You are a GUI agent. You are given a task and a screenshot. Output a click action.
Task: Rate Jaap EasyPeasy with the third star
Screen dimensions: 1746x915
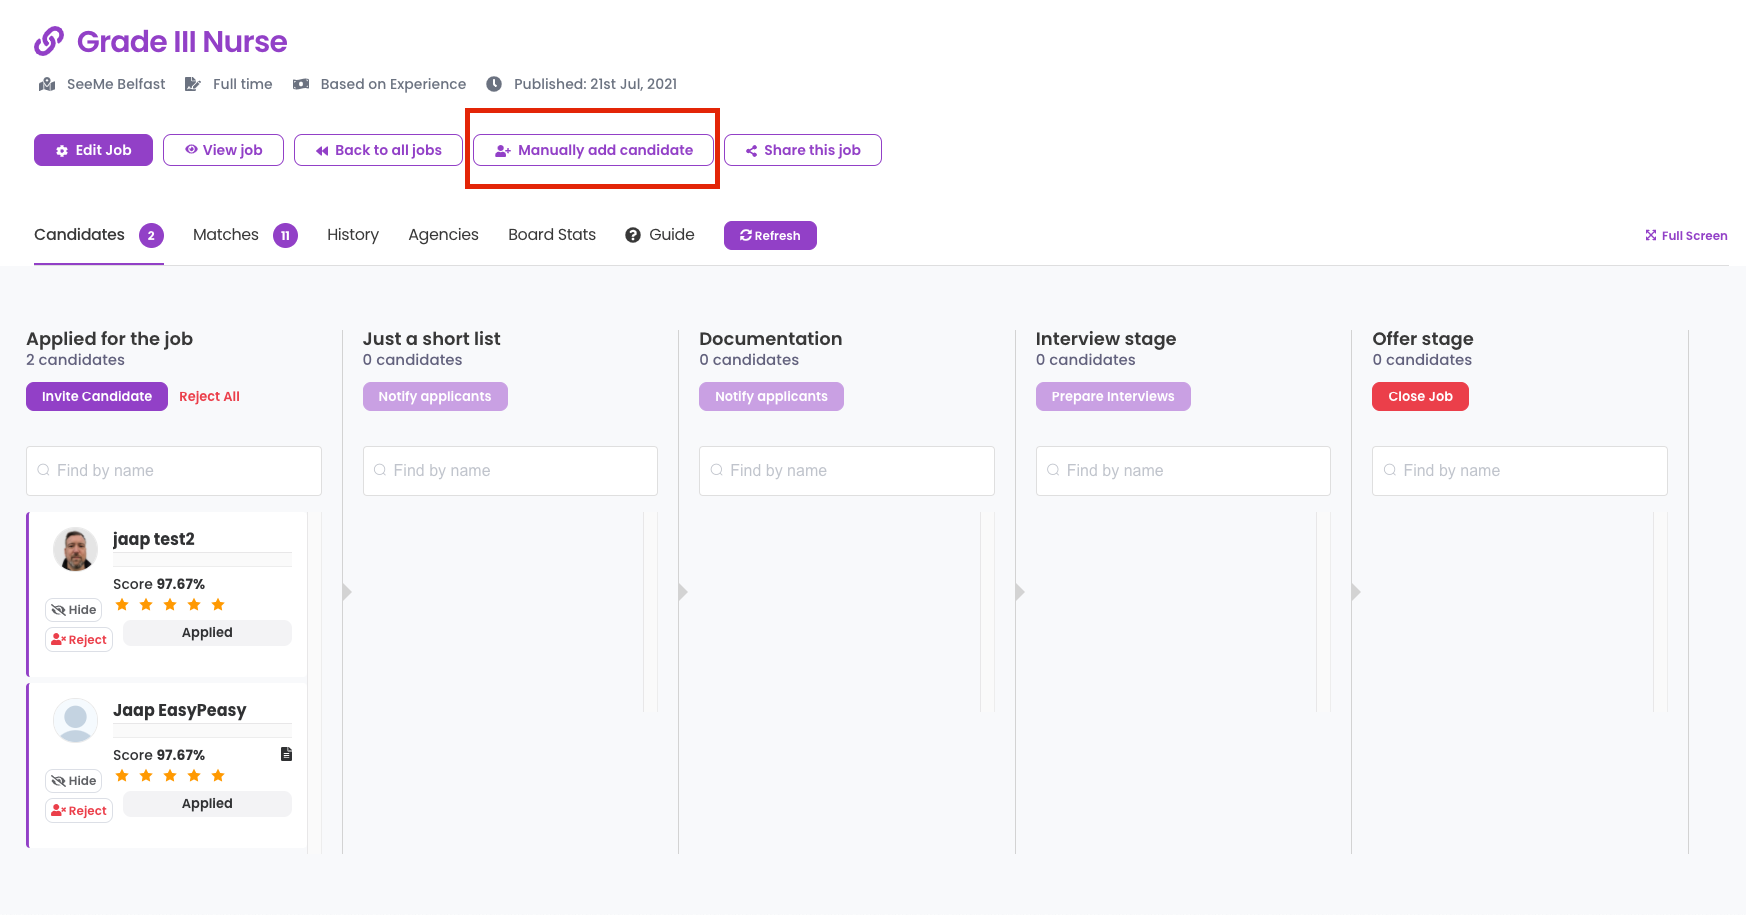170,776
